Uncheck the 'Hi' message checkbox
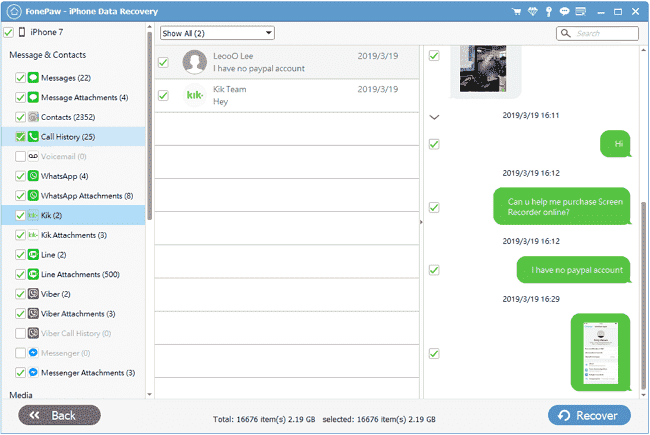 pos(434,144)
